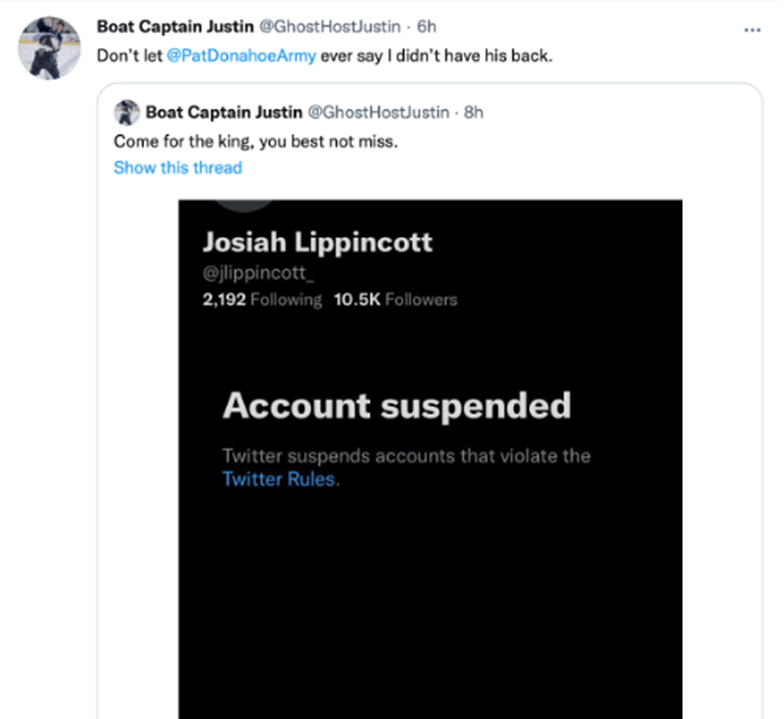Image resolution: width=784 pixels, height=719 pixels.
Task: Open the 8h timestamp of the quoted tweet
Action: tap(474, 112)
